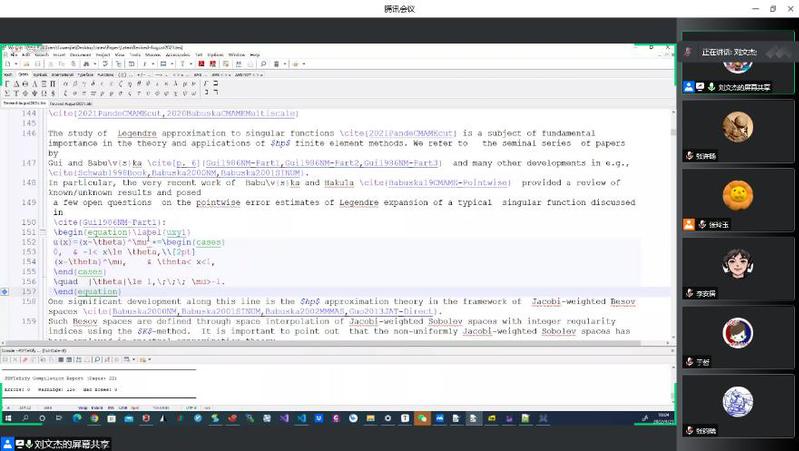Insert the capital Gamma symbol from palette
Screen dimensions: 799x451
[8, 83]
